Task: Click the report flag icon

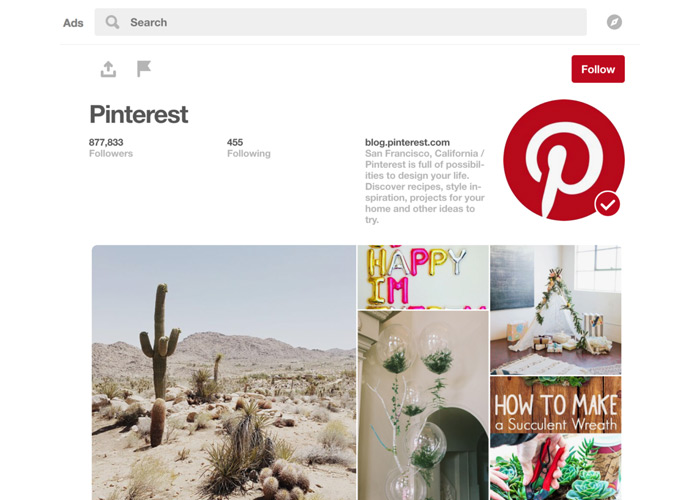Action: click(144, 69)
